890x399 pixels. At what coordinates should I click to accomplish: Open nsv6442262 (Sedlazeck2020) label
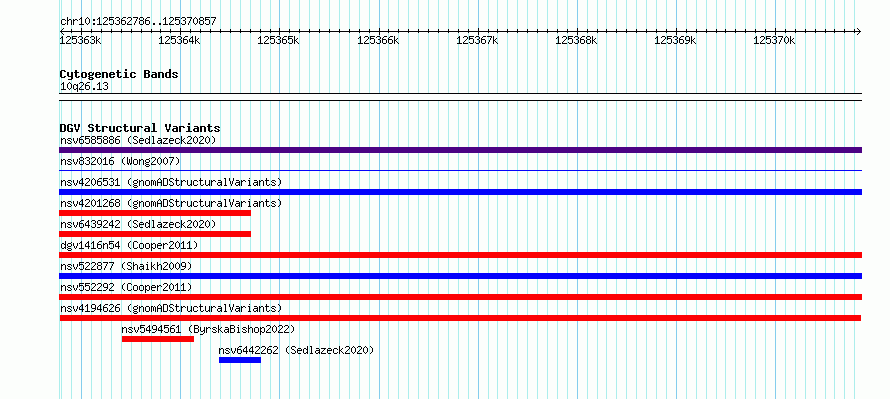[x=296, y=350]
